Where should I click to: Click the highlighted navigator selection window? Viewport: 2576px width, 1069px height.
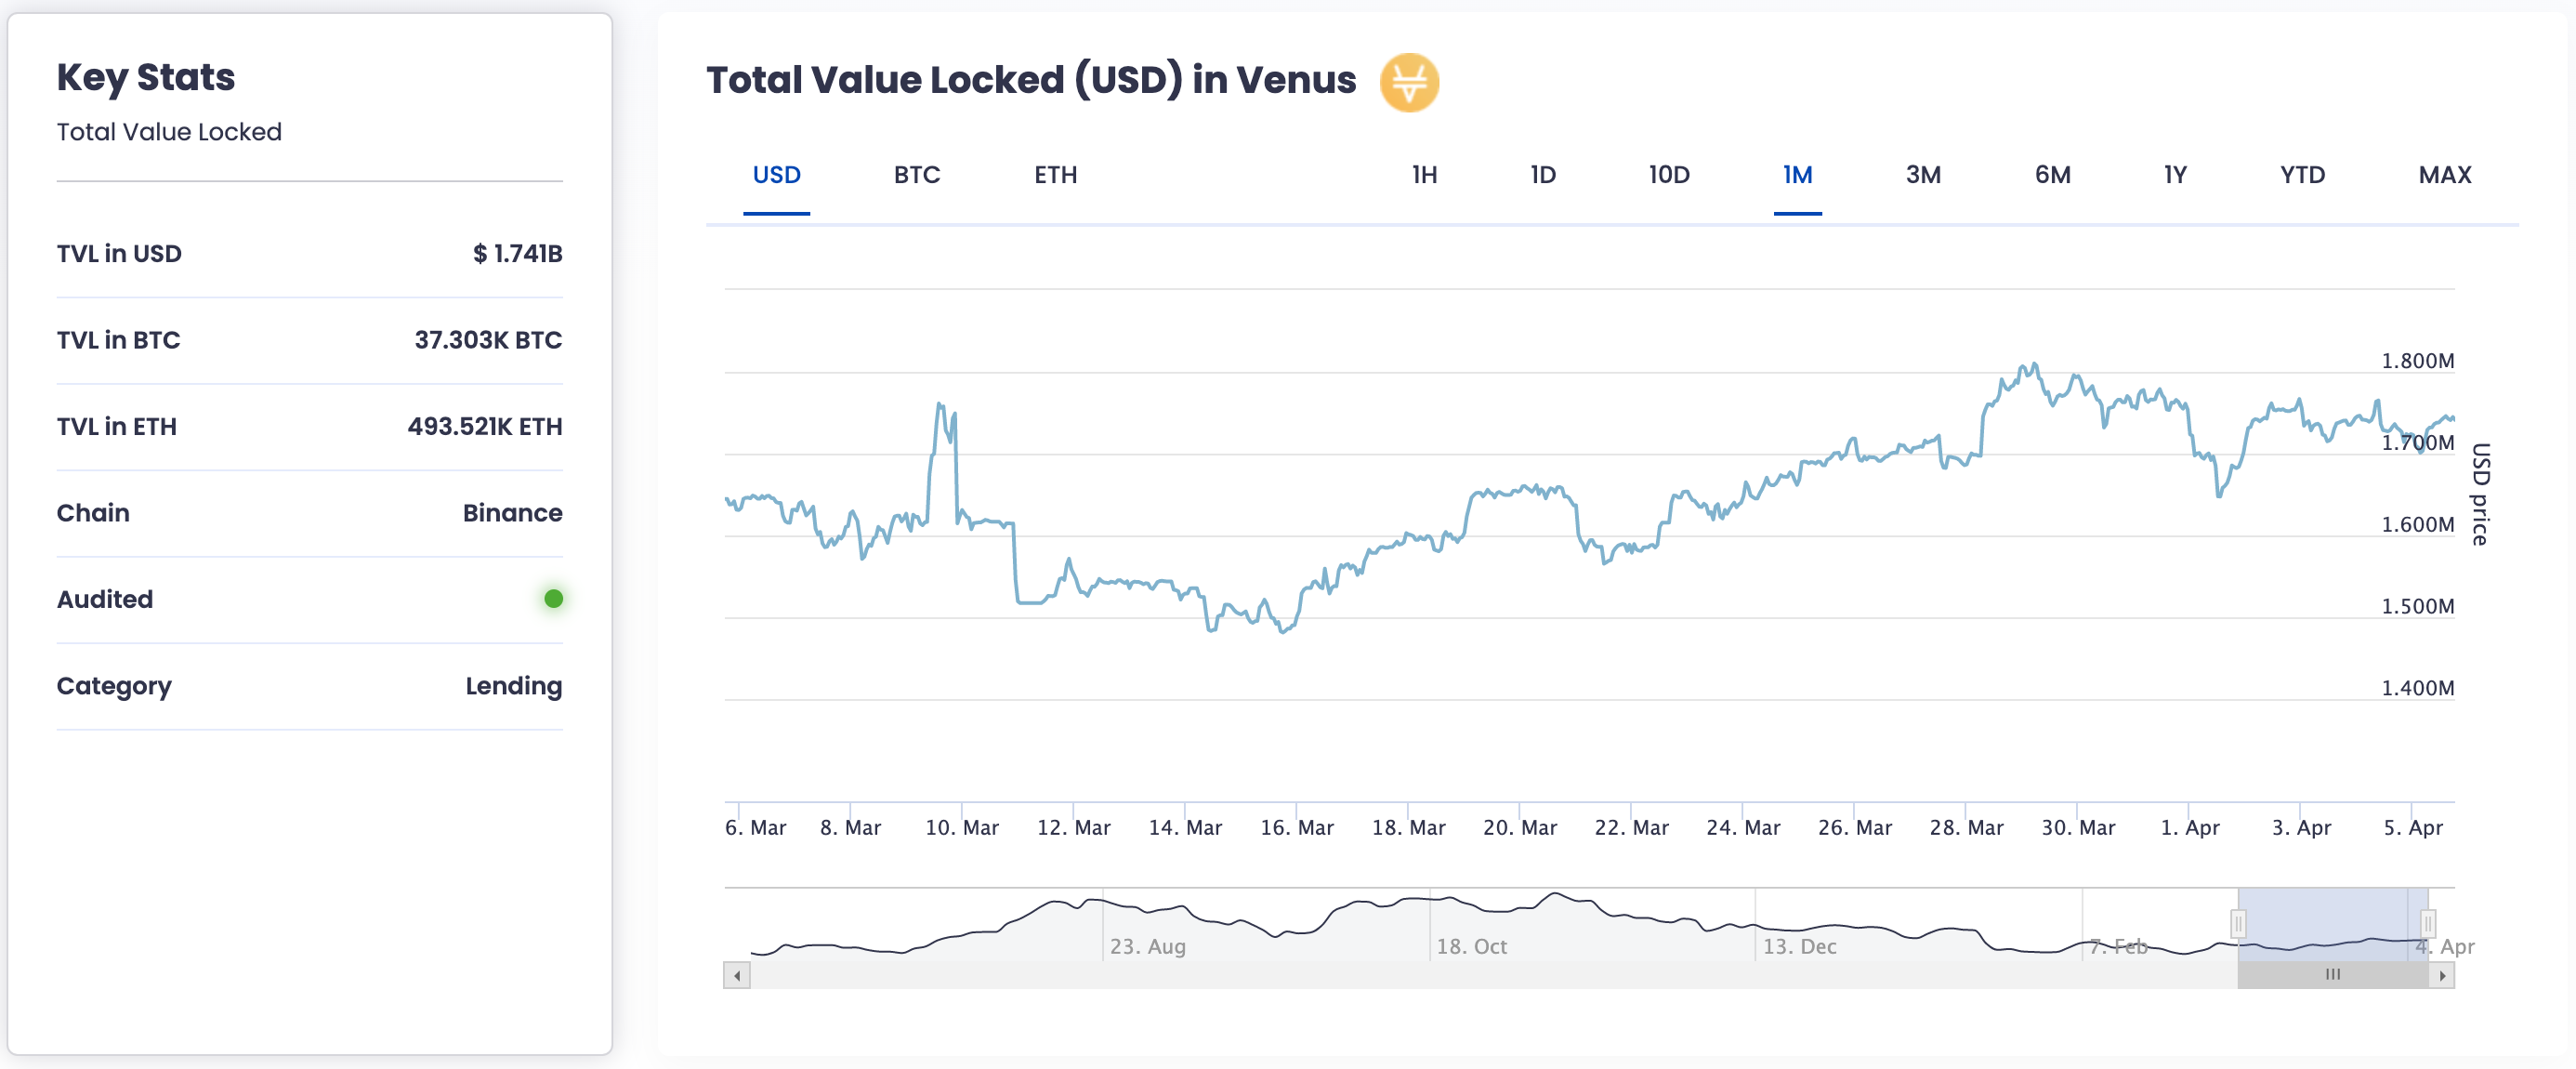(x=2333, y=925)
